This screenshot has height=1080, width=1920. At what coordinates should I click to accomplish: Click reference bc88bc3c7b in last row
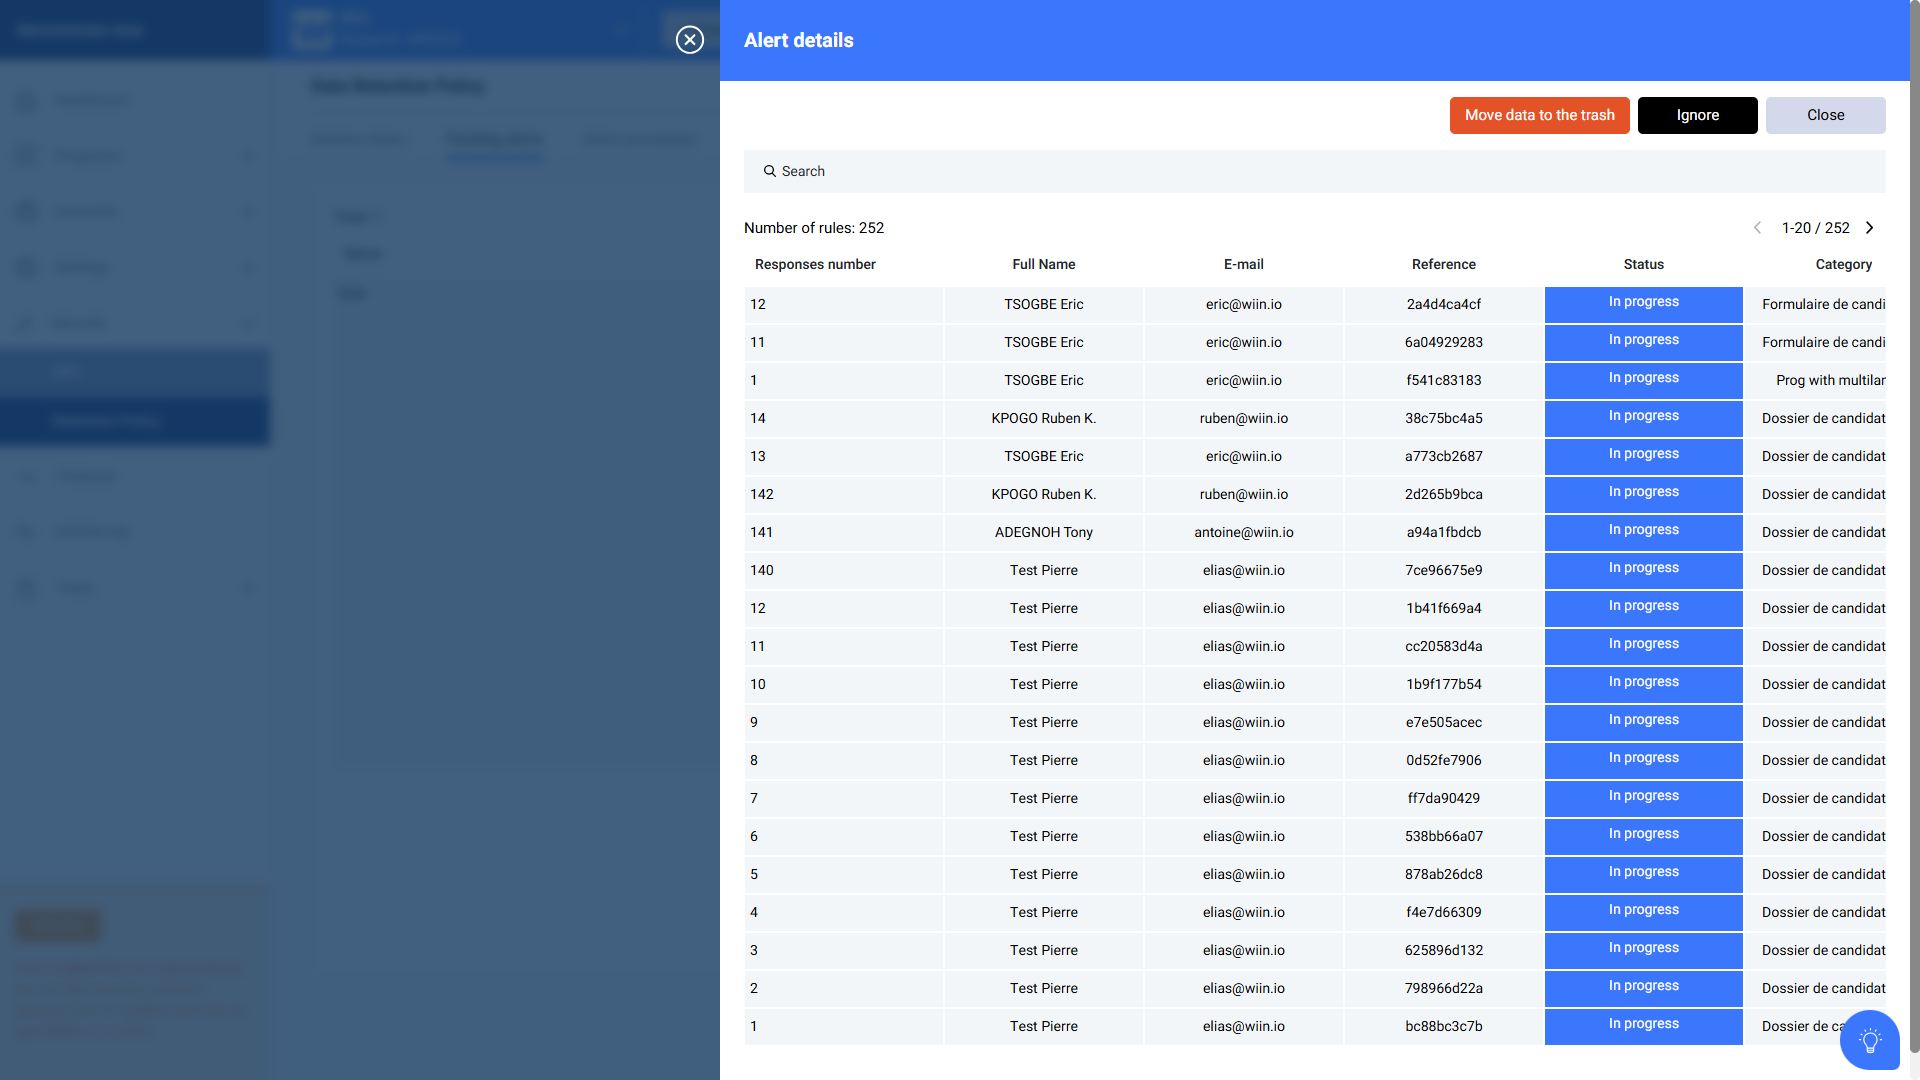point(1443,1026)
